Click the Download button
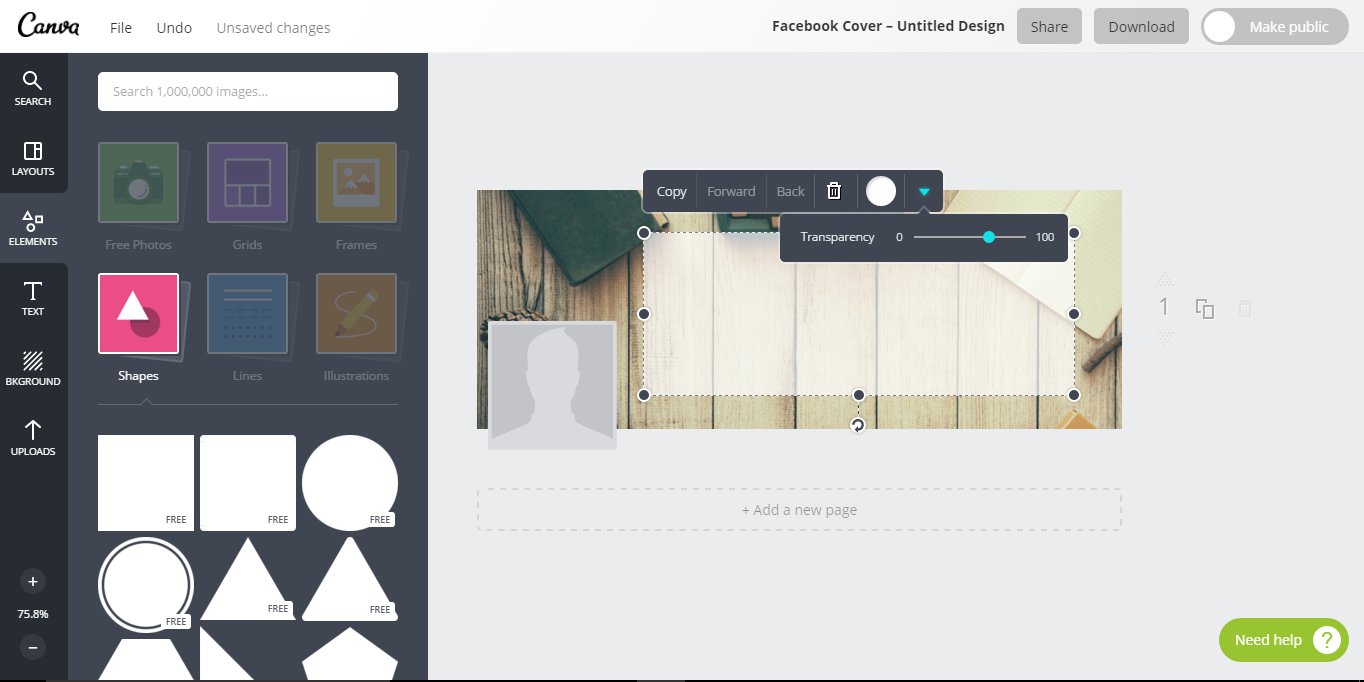Screen dimensions: 1364x682 tap(1141, 27)
